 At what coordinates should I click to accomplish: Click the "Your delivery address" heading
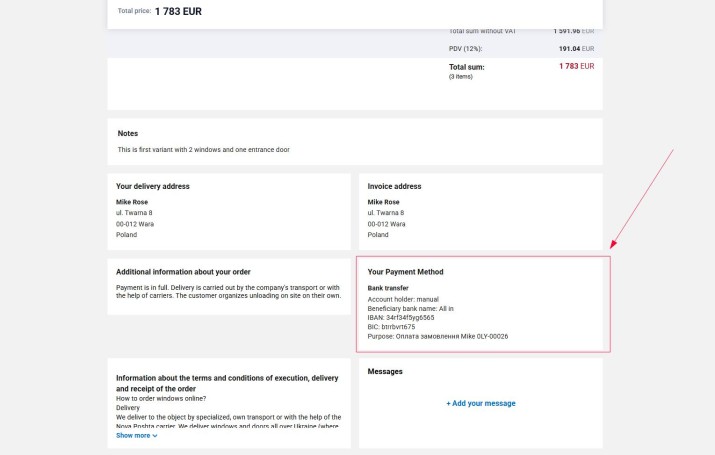(152, 186)
